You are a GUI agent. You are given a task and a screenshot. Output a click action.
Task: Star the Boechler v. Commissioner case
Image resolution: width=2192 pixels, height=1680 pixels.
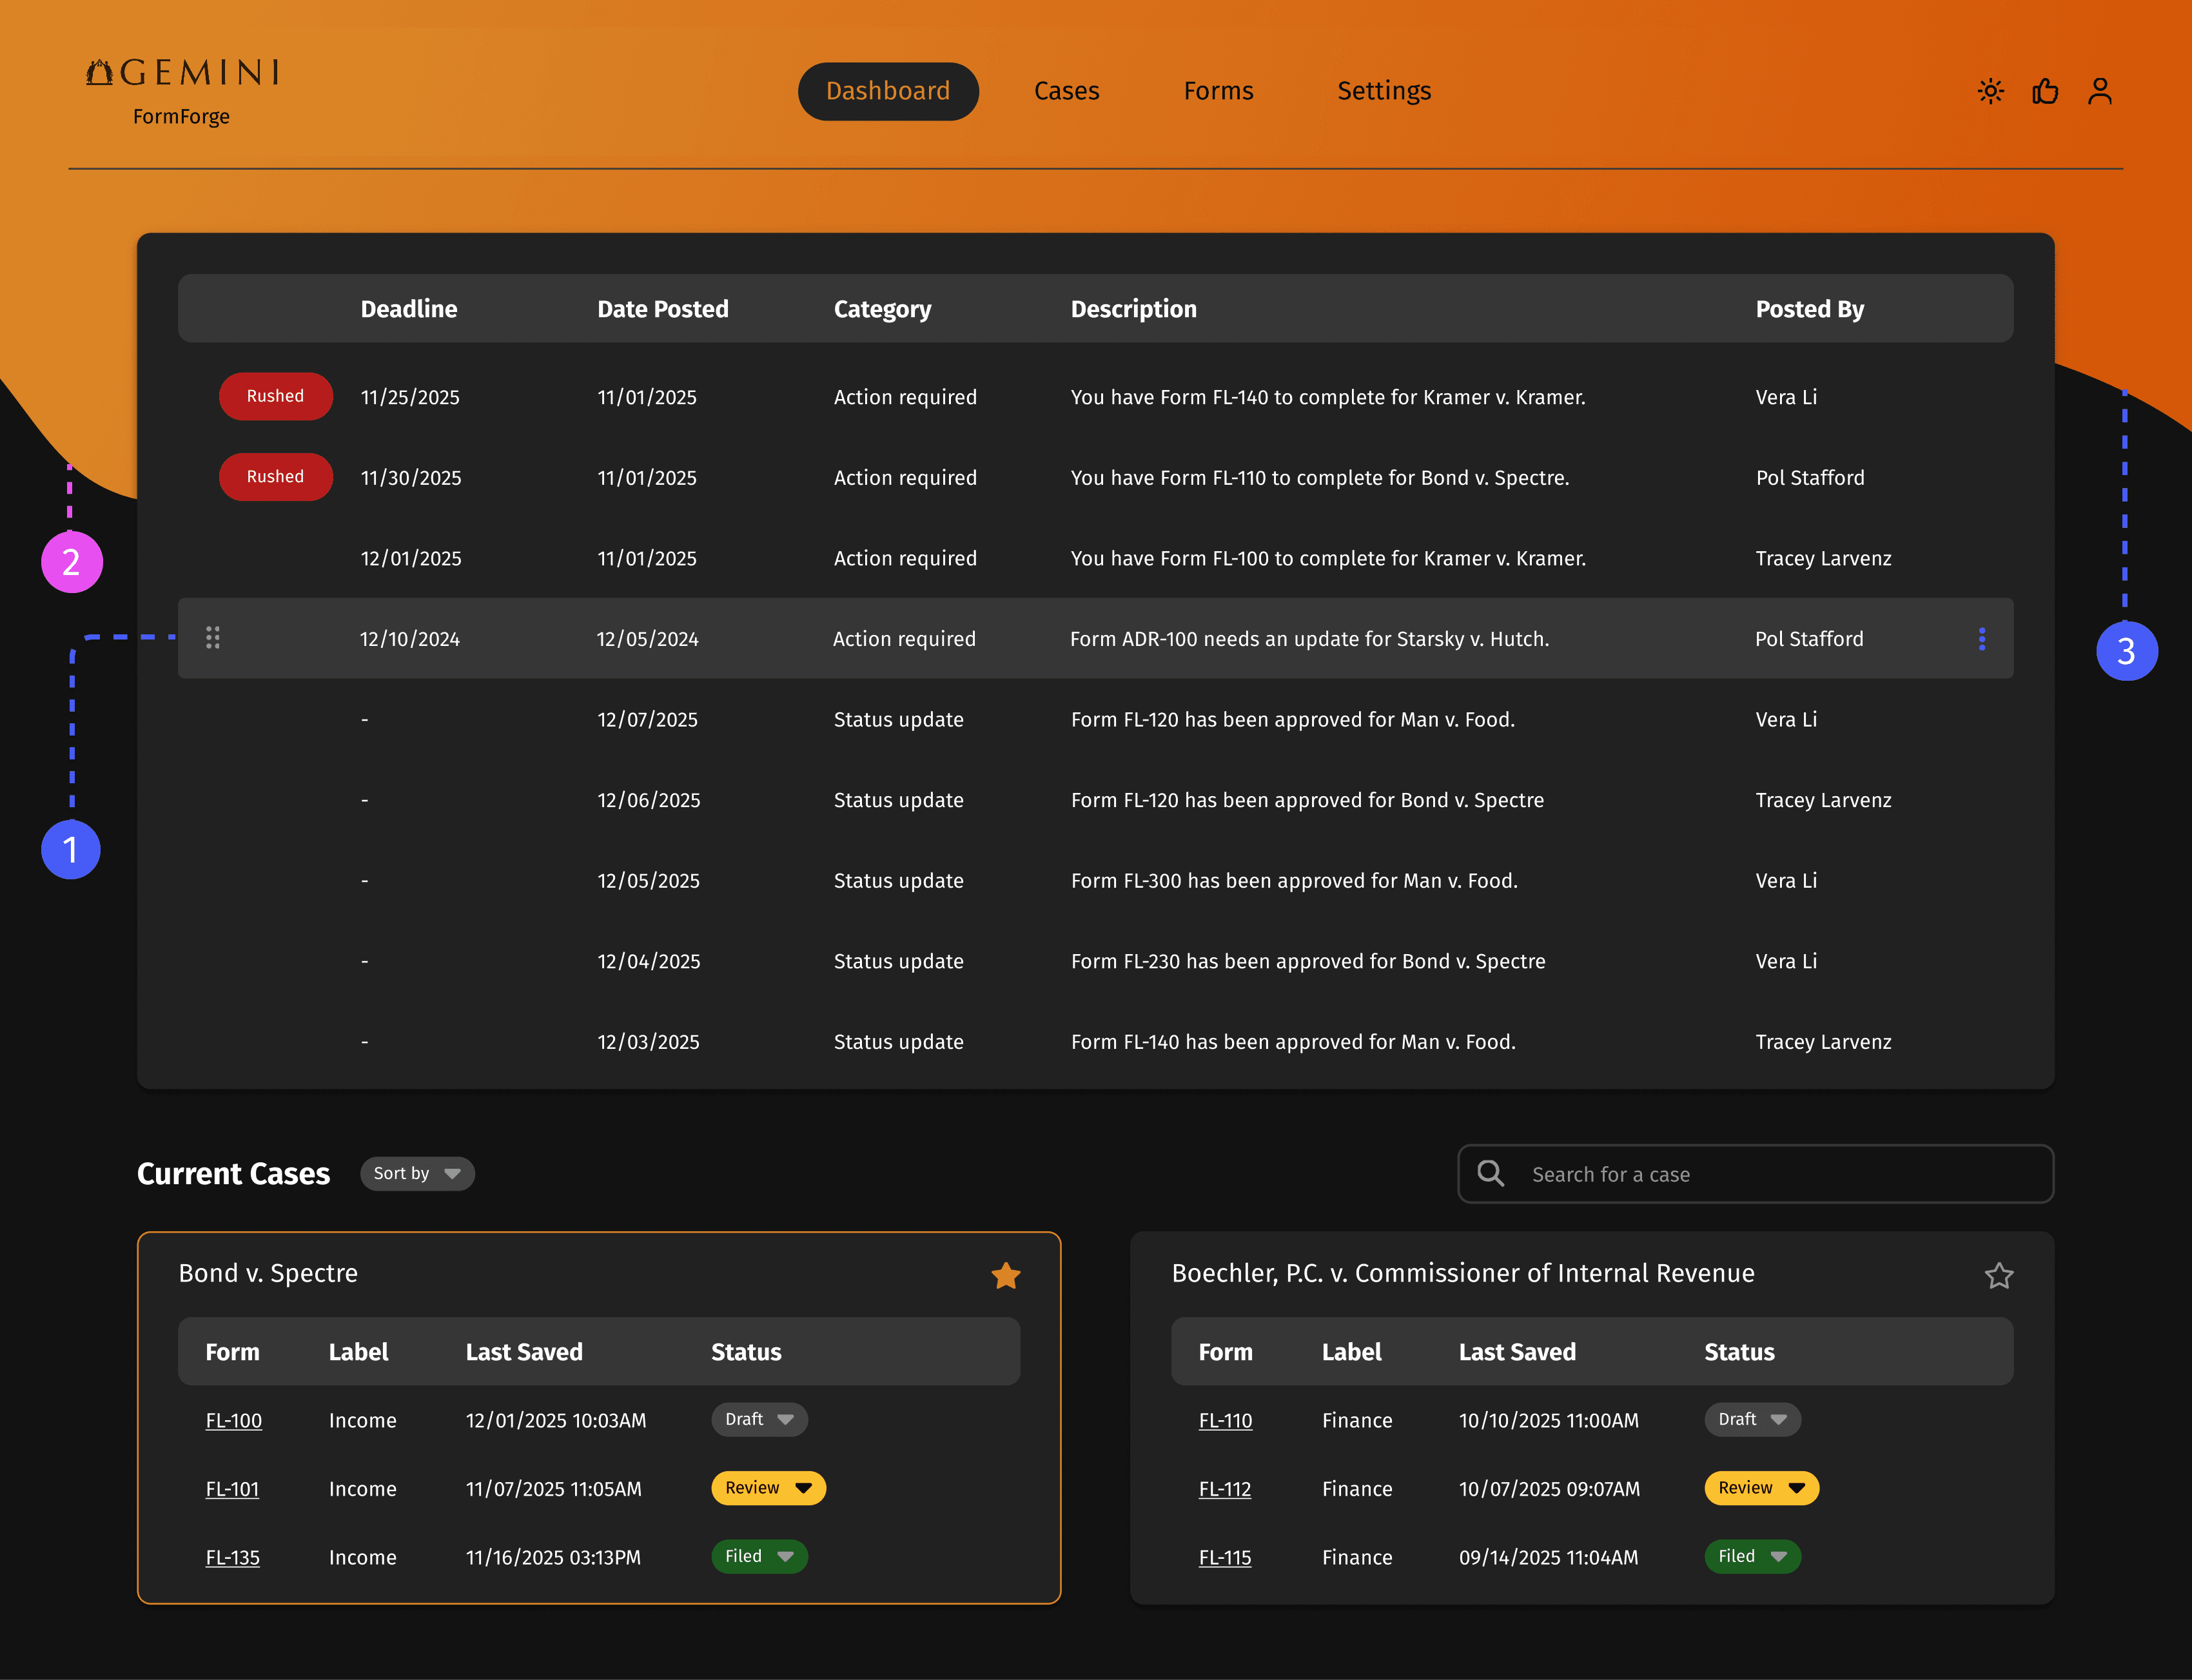click(1998, 1275)
